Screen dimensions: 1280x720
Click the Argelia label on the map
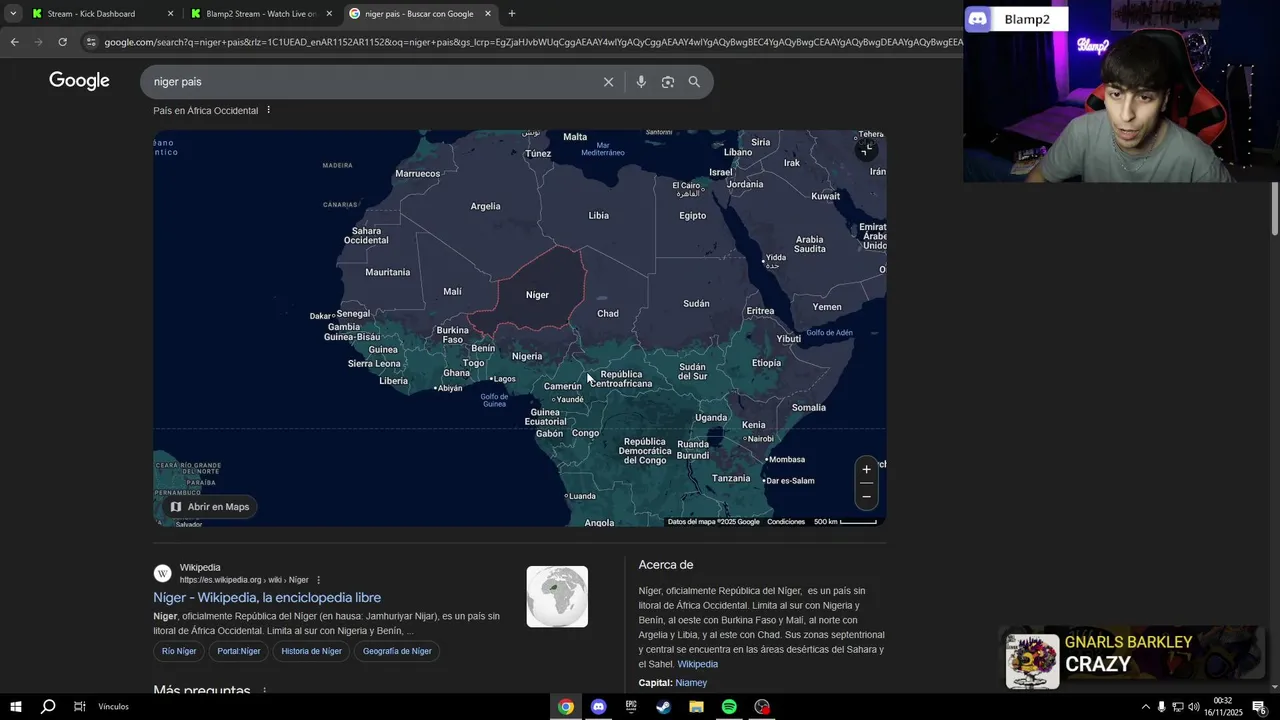tap(485, 207)
